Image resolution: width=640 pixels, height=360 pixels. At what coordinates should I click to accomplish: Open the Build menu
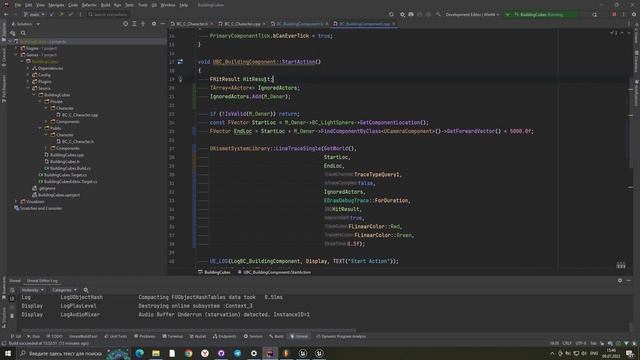[105, 5]
